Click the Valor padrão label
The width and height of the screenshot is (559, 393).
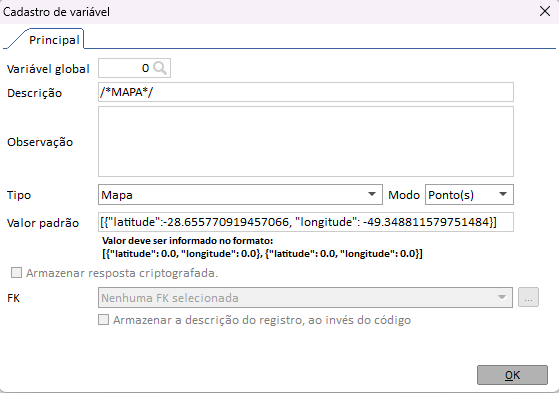[x=43, y=223]
